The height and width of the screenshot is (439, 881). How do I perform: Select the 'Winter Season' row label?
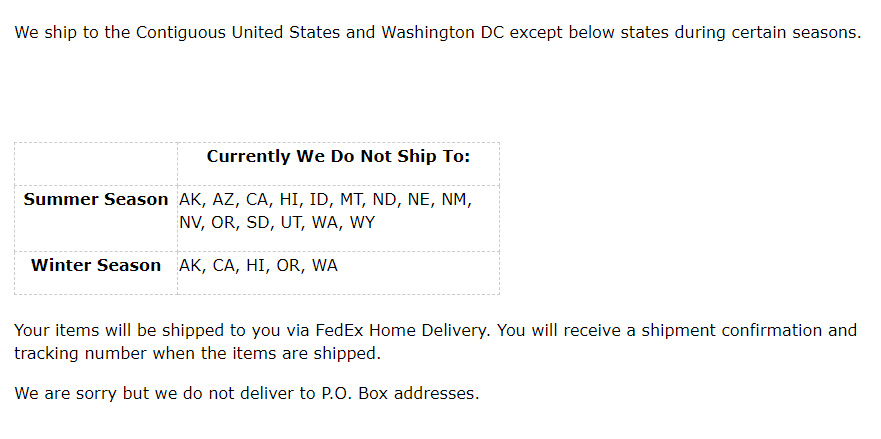tap(96, 266)
